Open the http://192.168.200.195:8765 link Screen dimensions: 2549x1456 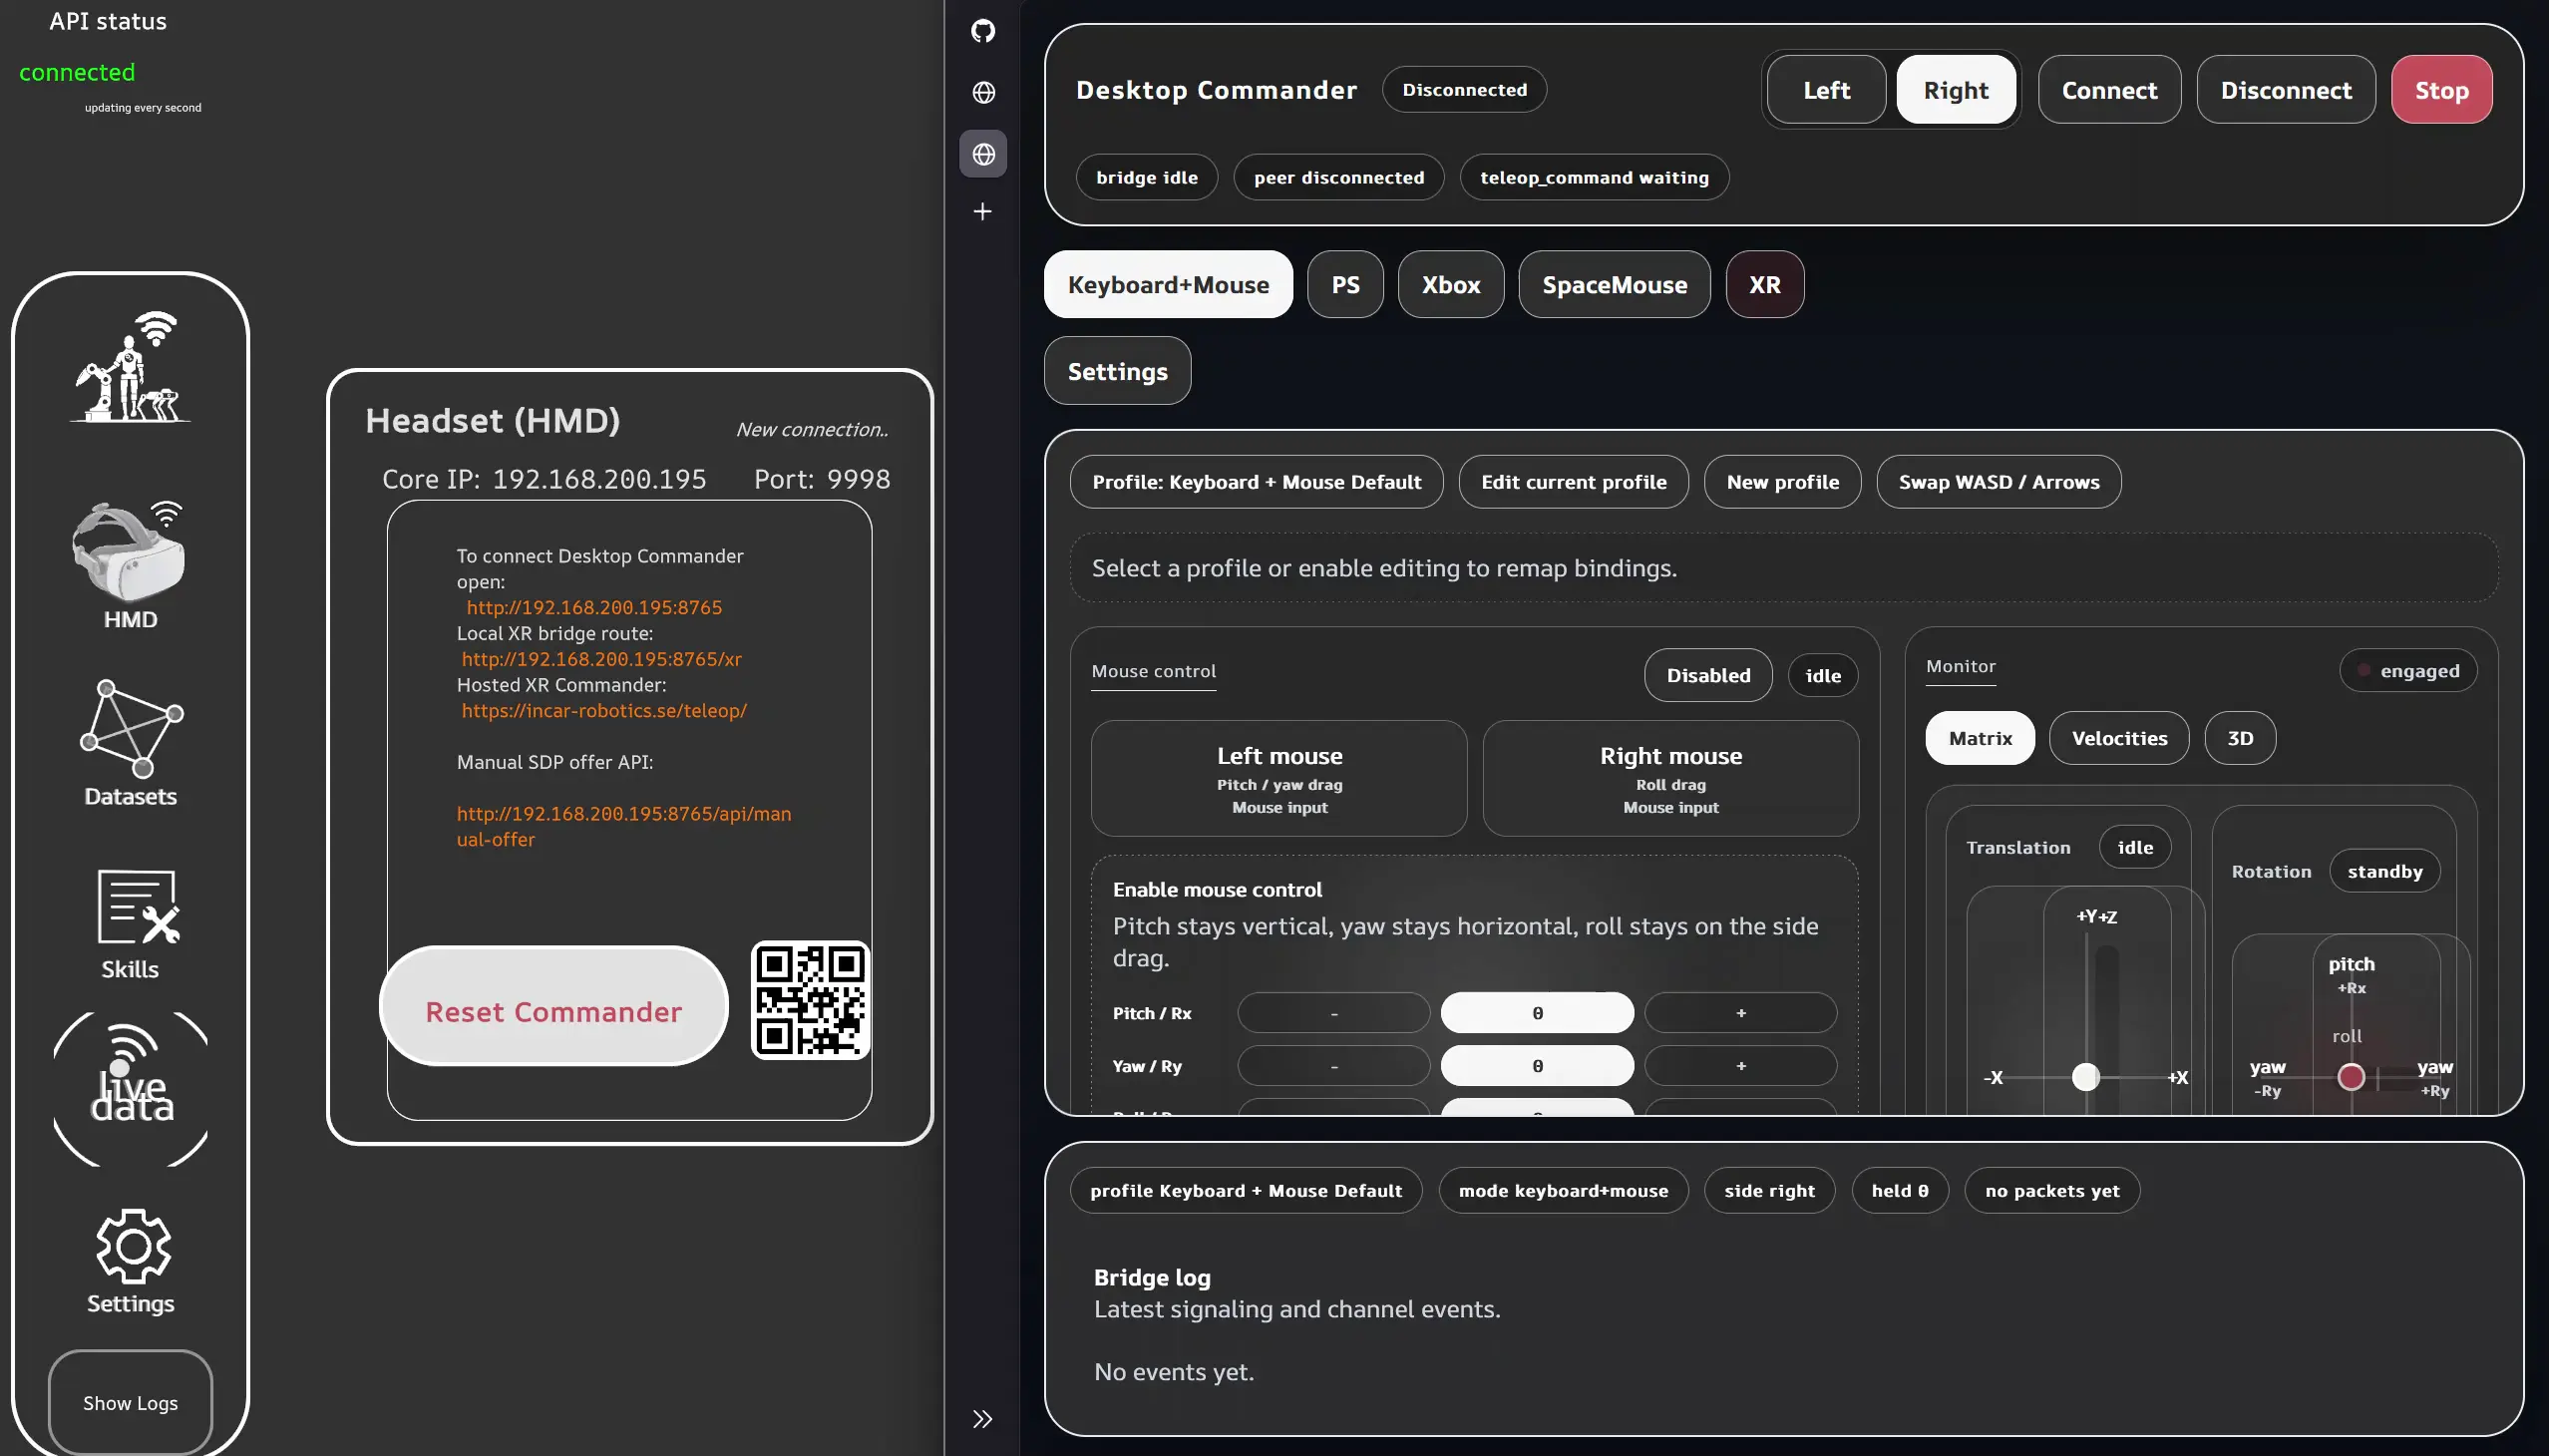click(x=594, y=607)
